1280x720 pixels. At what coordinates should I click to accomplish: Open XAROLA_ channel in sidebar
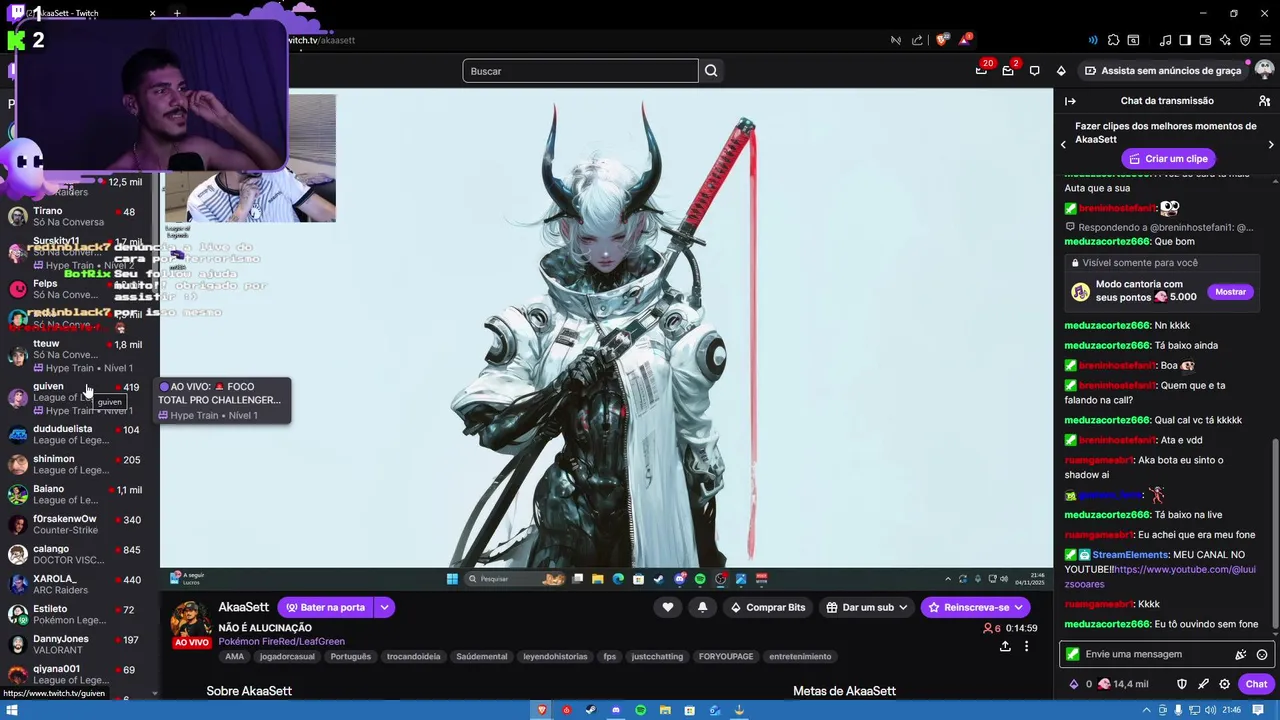click(x=78, y=584)
